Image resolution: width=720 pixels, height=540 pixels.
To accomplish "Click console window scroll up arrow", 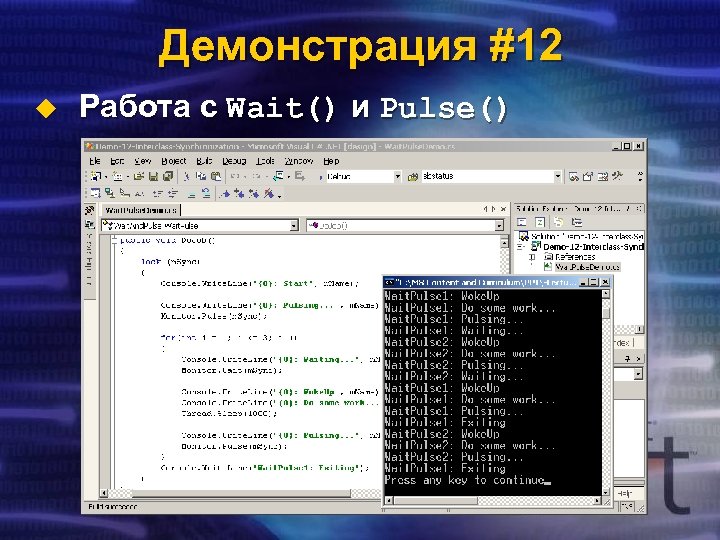I will (x=606, y=294).
